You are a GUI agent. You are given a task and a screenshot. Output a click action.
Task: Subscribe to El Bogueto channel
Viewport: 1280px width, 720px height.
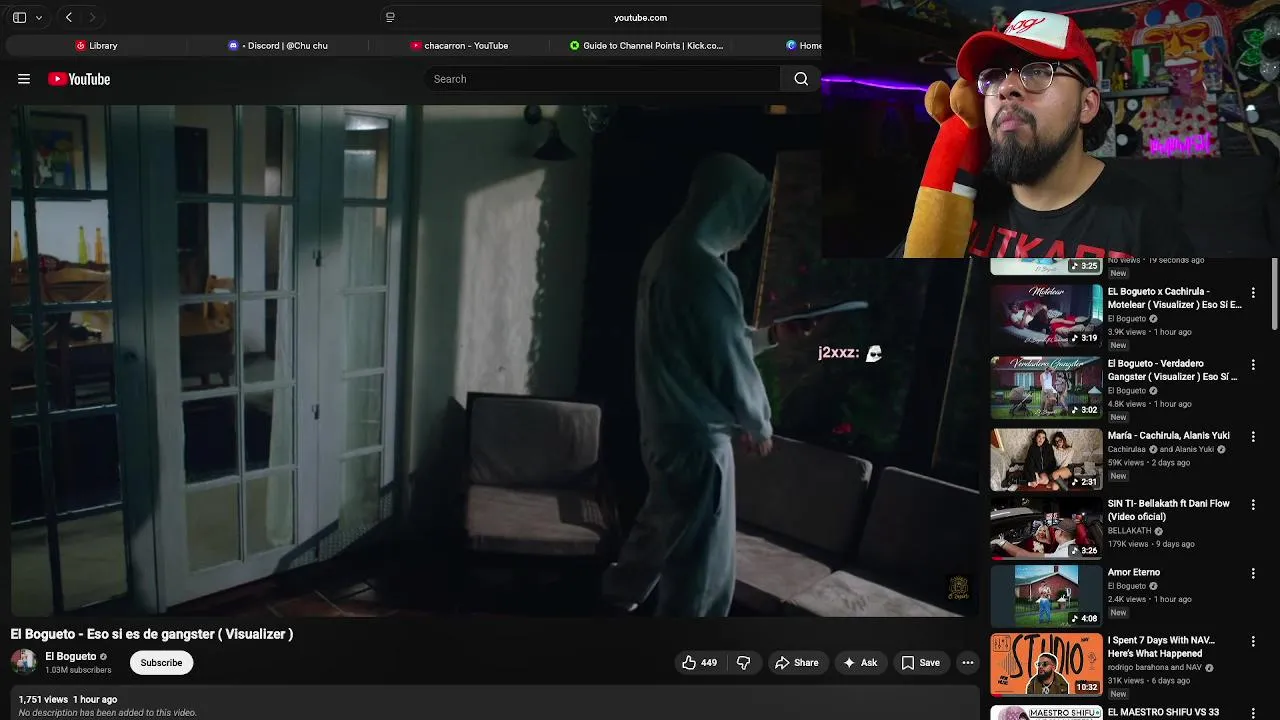coord(161,662)
